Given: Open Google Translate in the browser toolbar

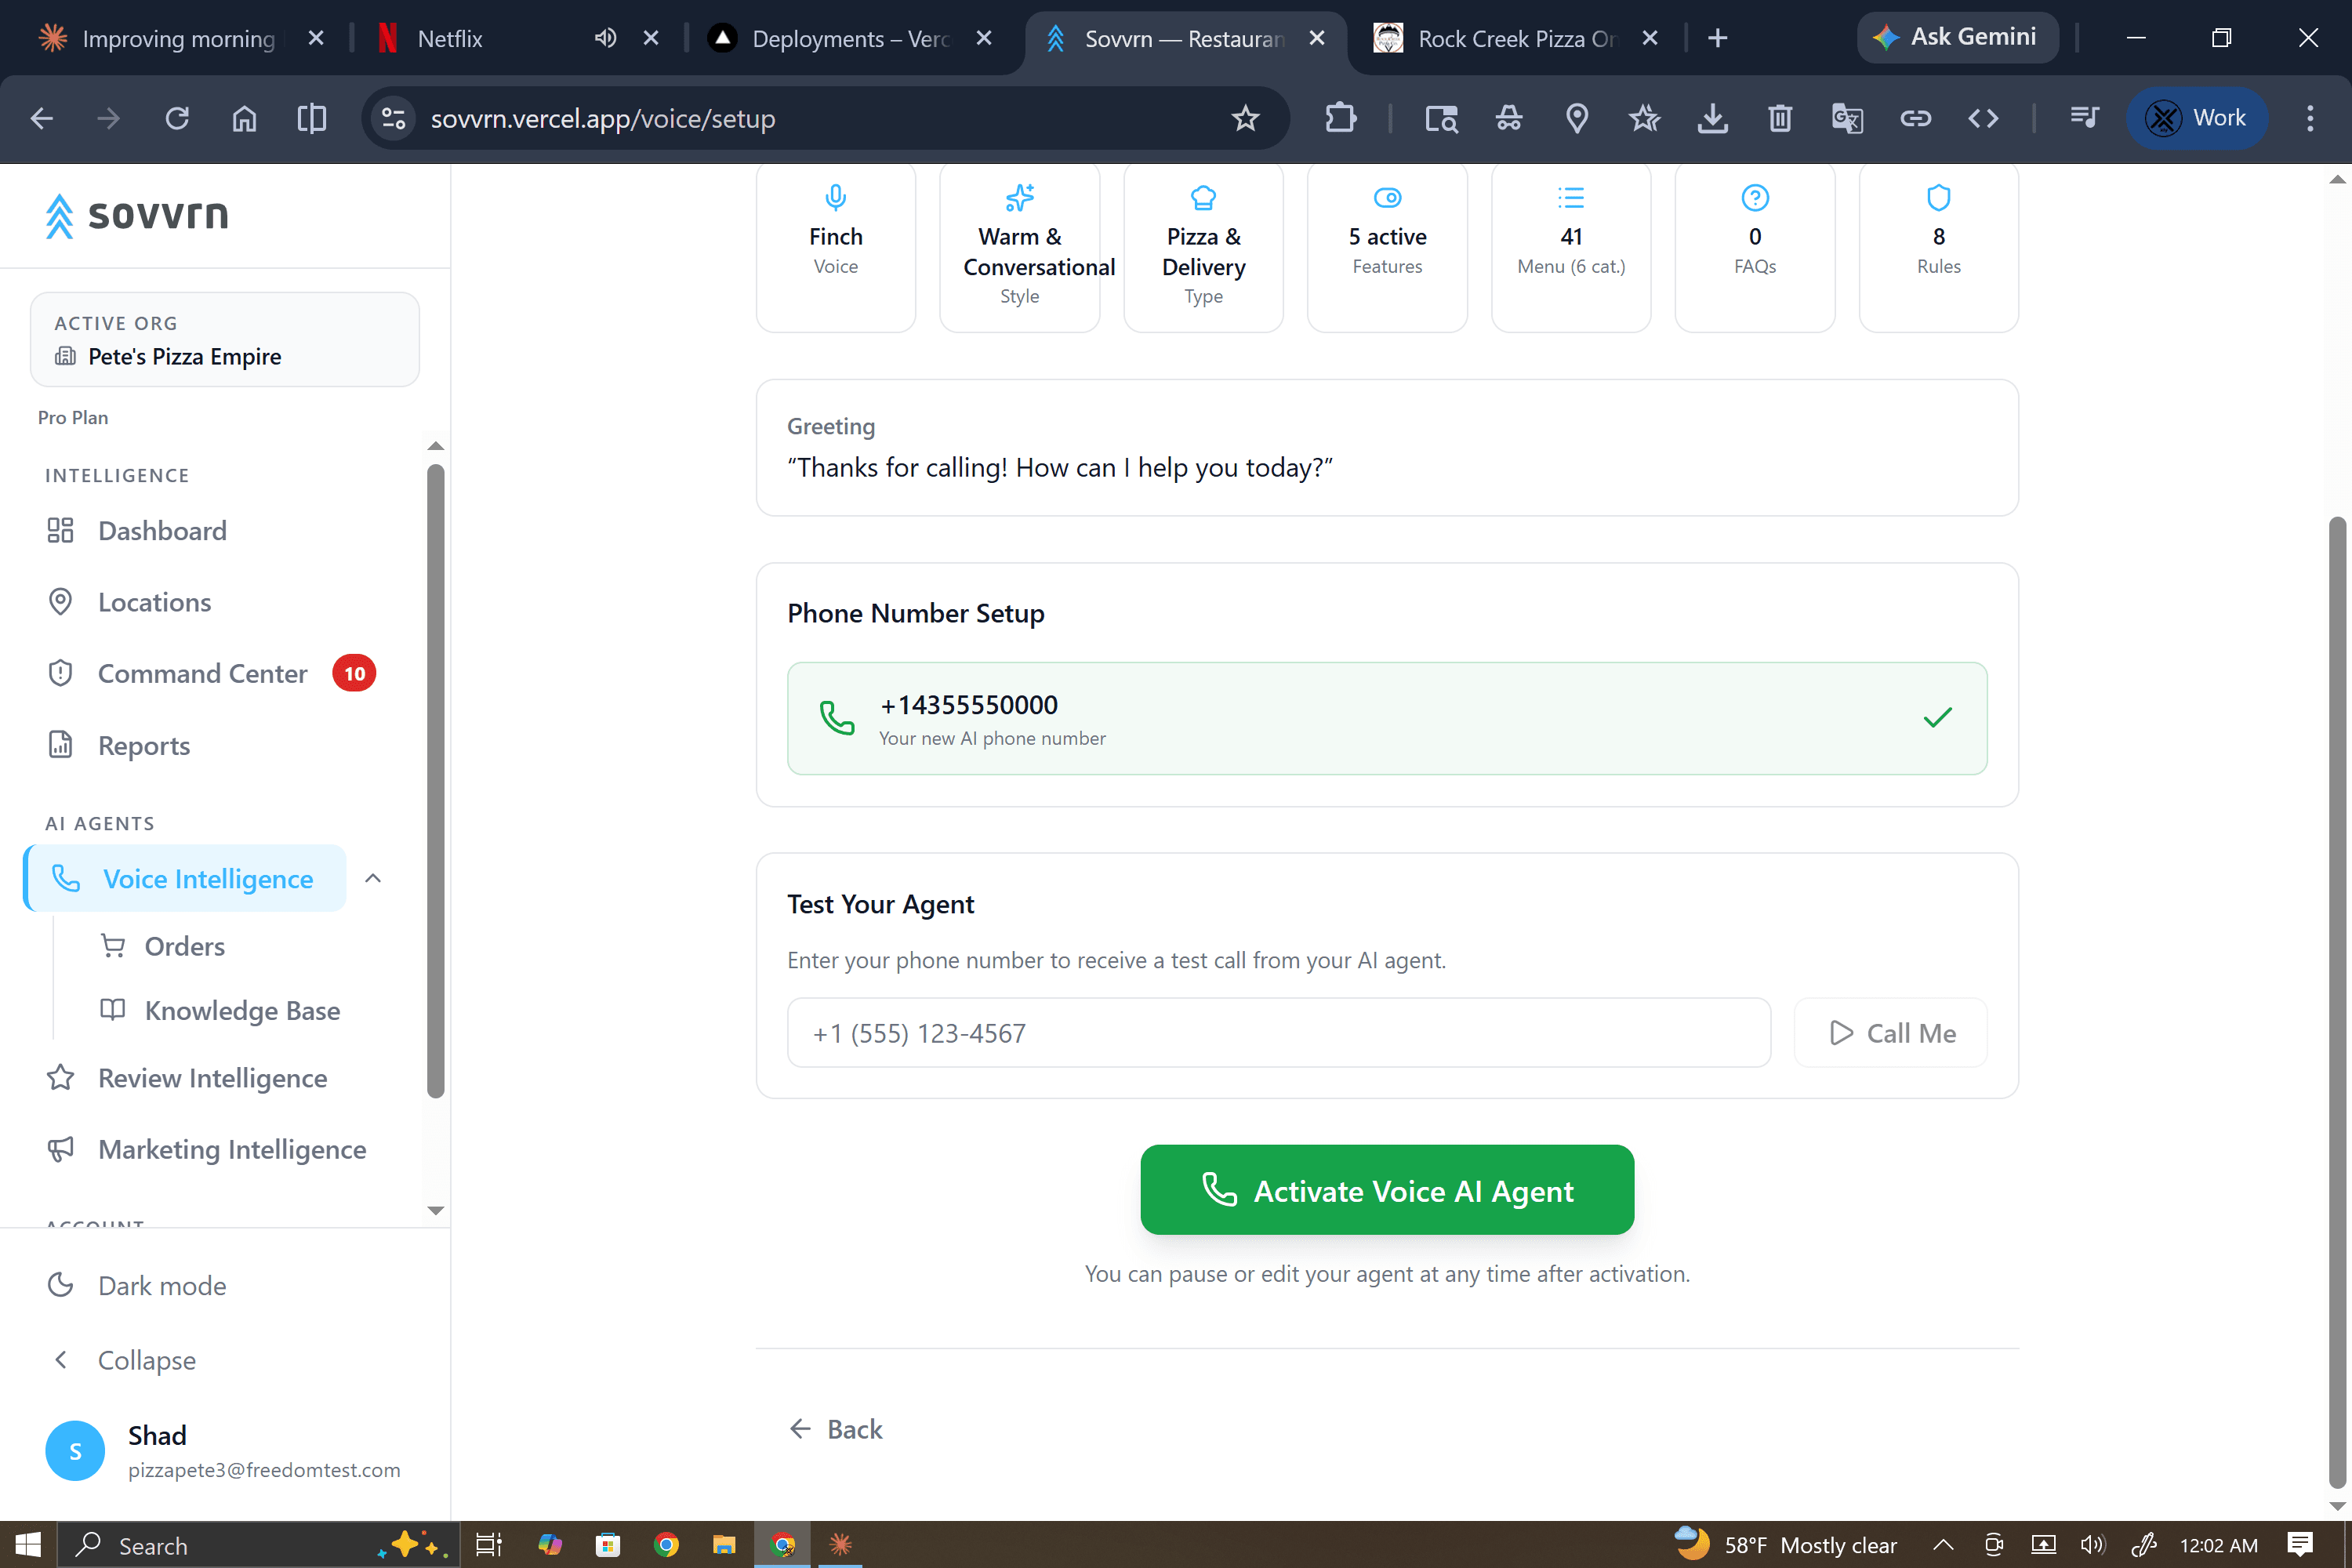Looking at the screenshot, I should (x=1847, y=118).
